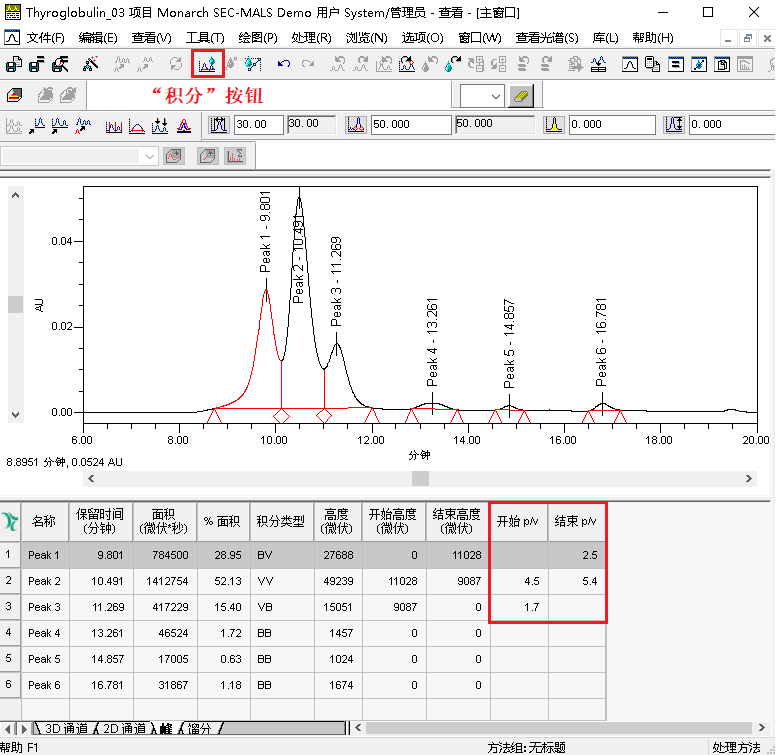The height and width of the screenshot is (755, 776).
Task: Click the chromatogram horizontal scrollbar thumb
Action: [420, 479]
